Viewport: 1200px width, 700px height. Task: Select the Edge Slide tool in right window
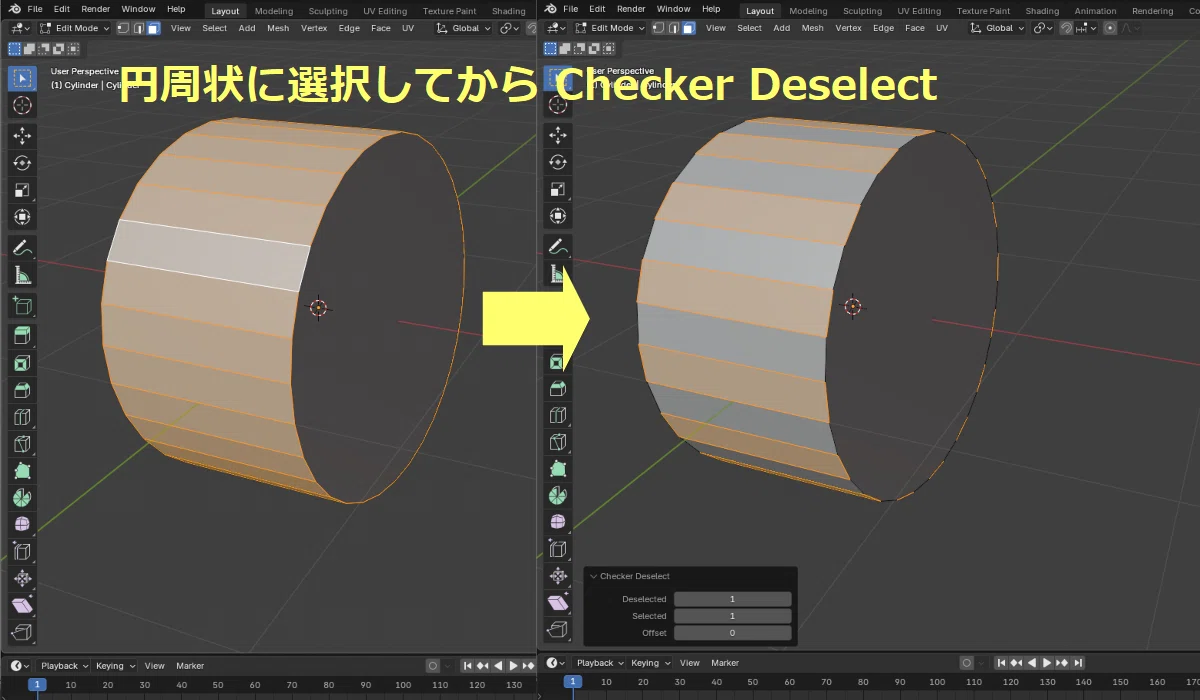[x=558, y=549]
